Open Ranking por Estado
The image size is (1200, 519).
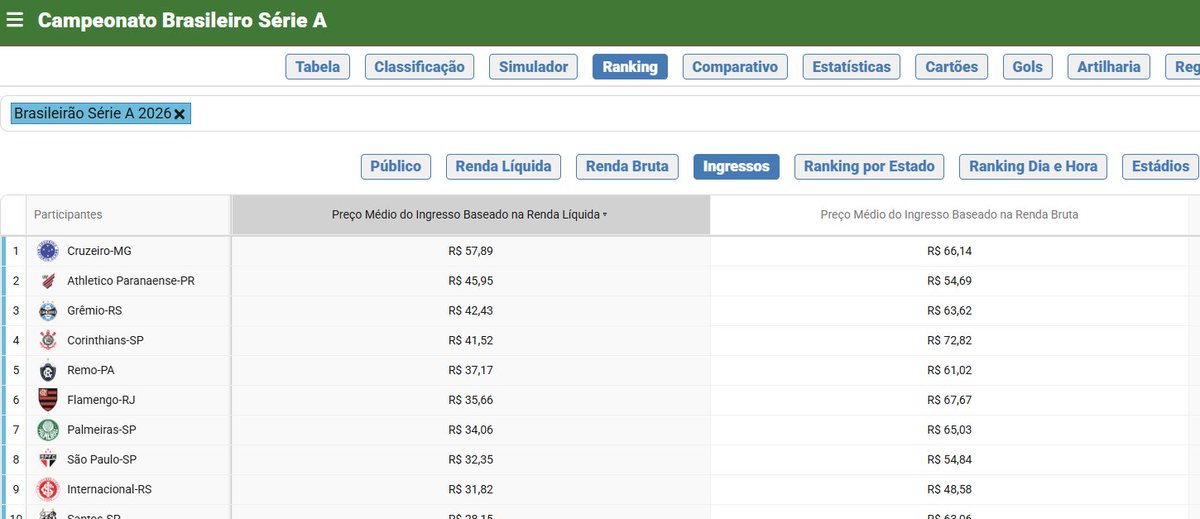(x=869, y=166)
